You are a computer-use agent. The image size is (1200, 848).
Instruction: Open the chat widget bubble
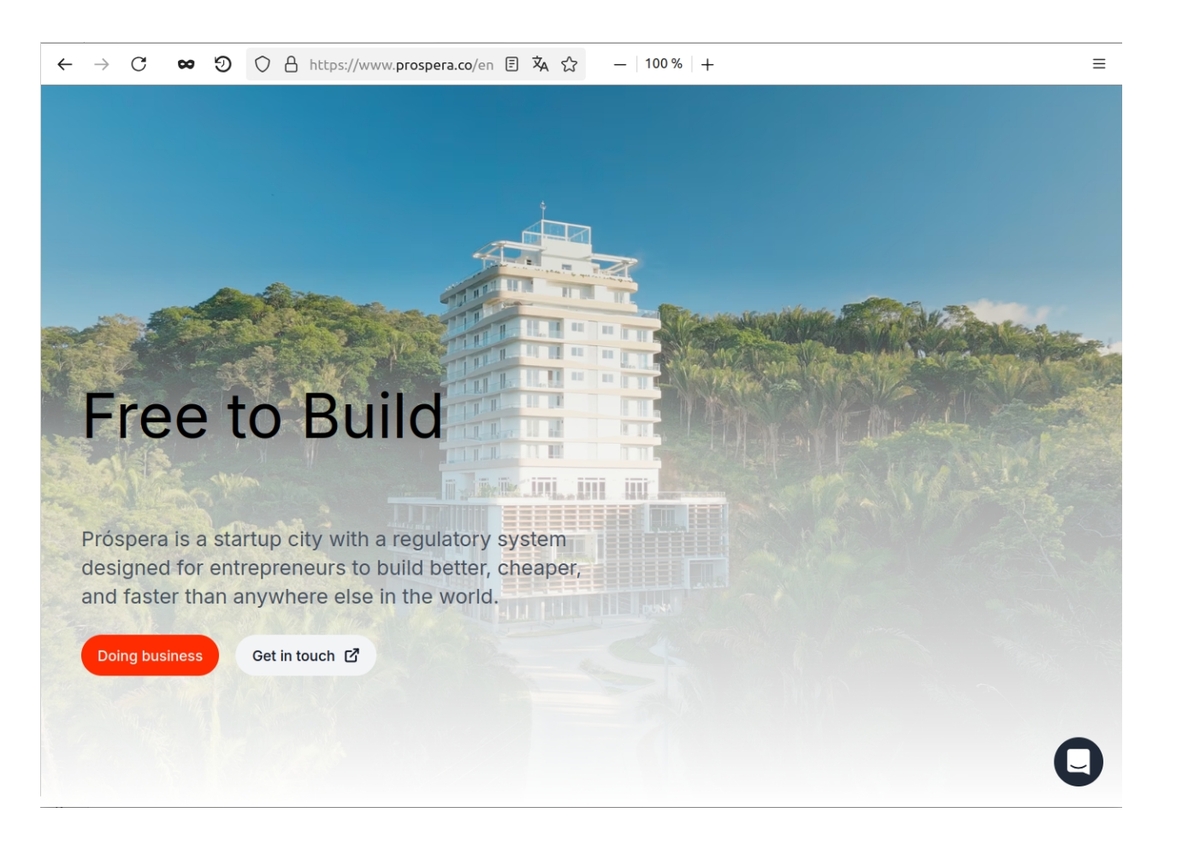(1078, 762)
